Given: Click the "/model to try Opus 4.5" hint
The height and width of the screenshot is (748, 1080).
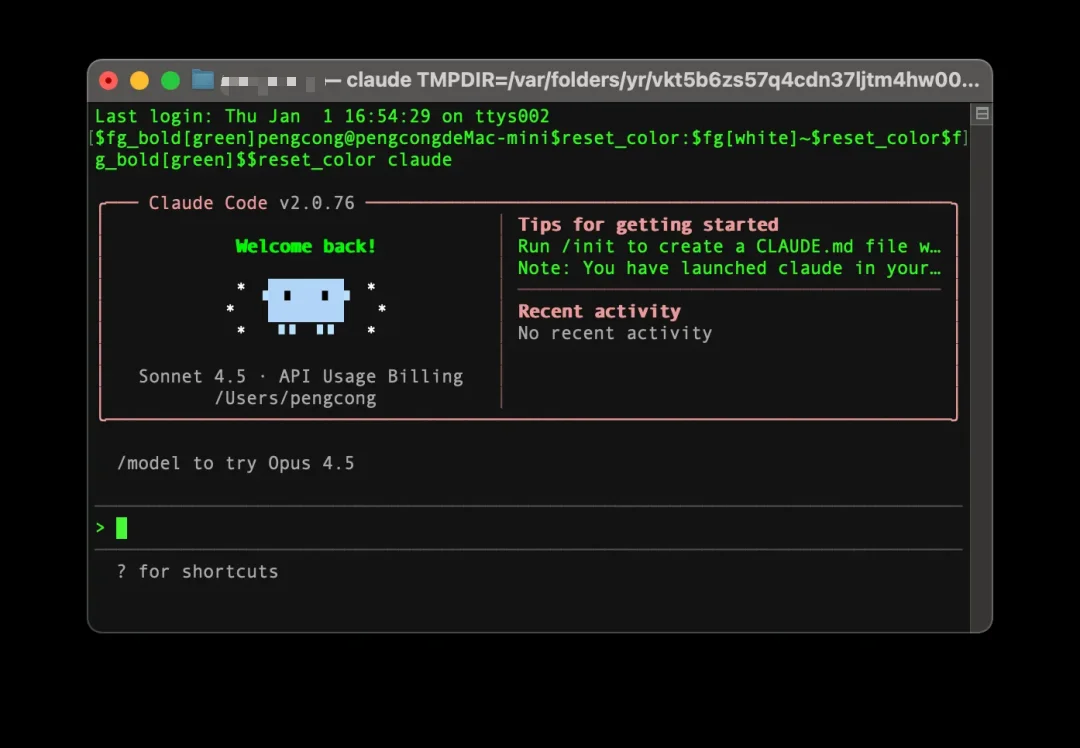Looking at the screenshot, I should click(235, 464).
